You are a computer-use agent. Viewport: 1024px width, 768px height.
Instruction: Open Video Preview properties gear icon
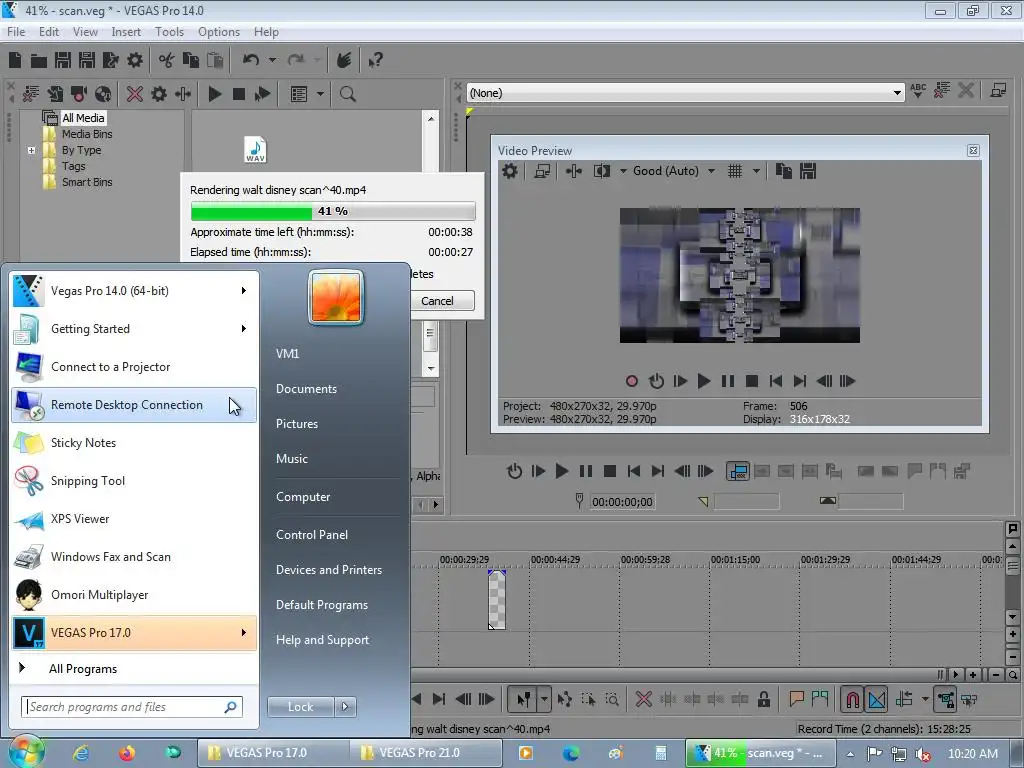(509, 171)
